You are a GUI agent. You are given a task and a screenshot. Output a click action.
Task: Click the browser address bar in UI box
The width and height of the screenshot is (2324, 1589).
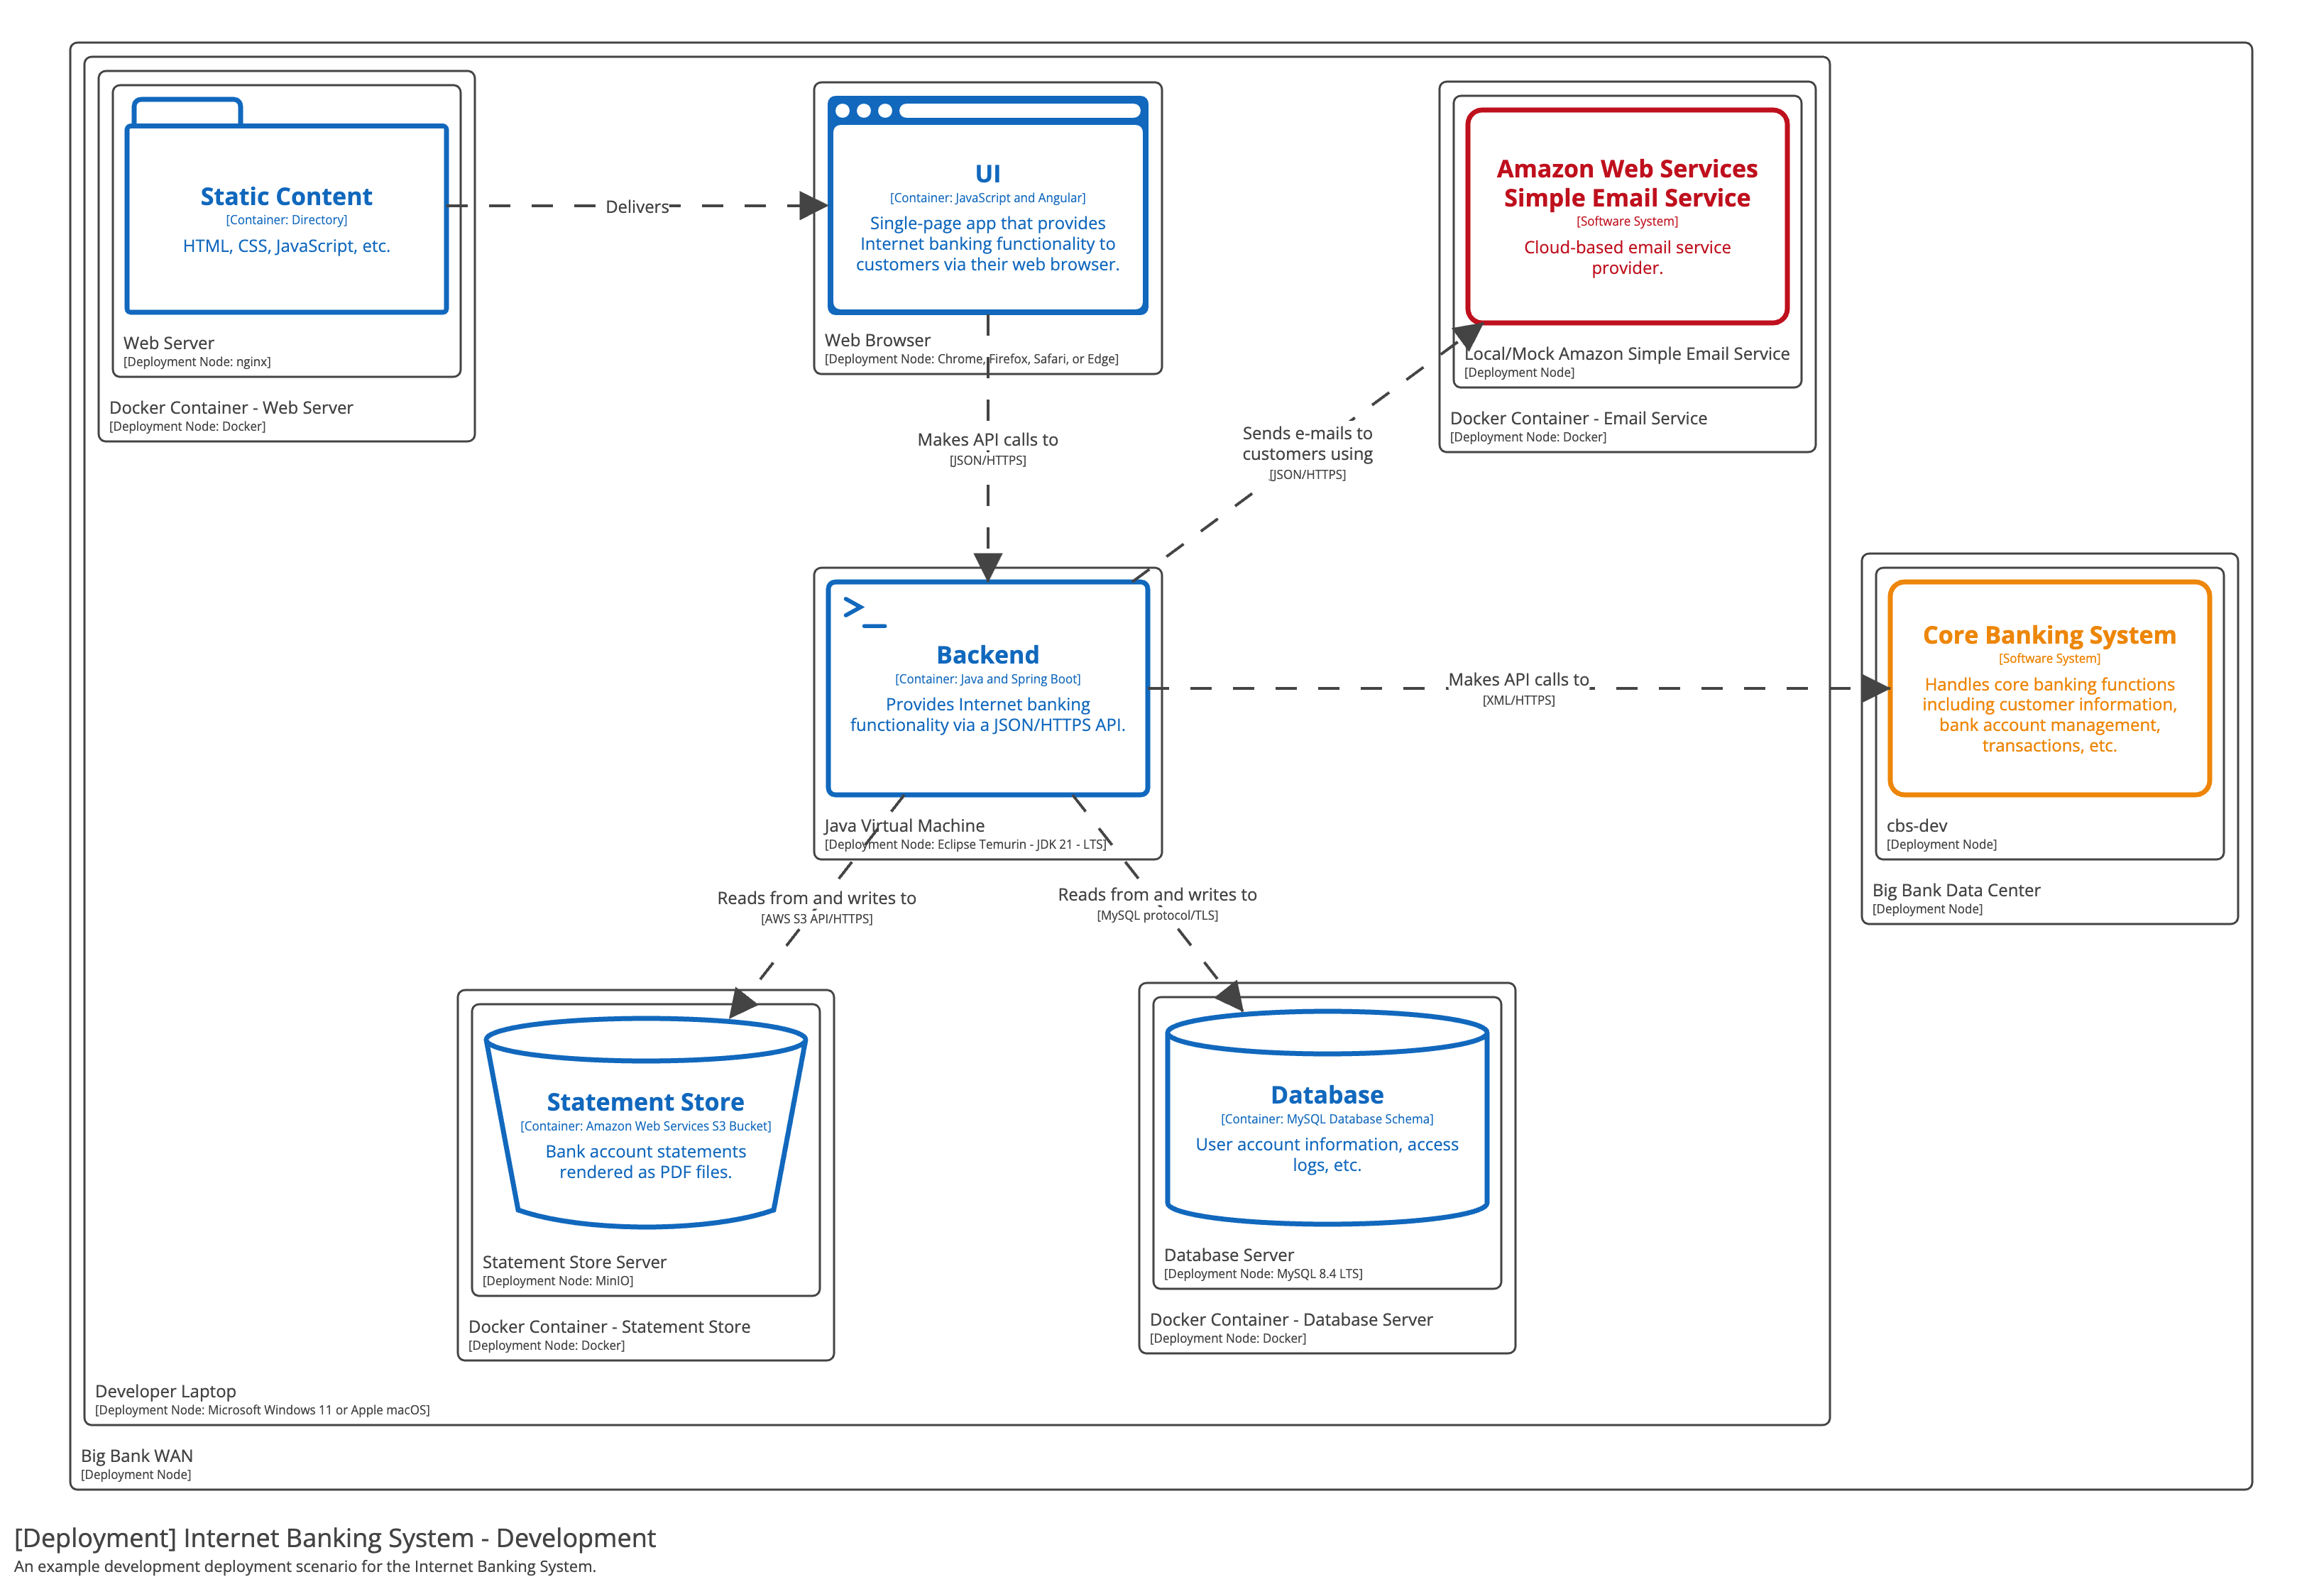[x=1019, y=110]
